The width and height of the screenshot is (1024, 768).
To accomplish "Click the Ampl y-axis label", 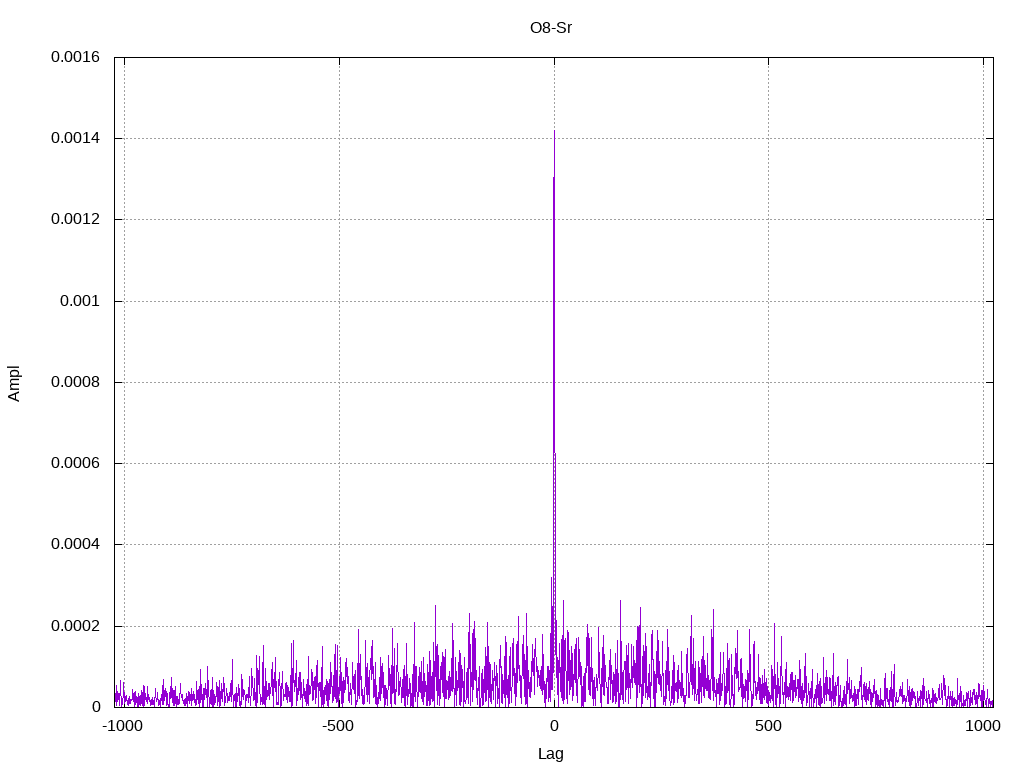I will pyautogui.click(x=14, y=383).
